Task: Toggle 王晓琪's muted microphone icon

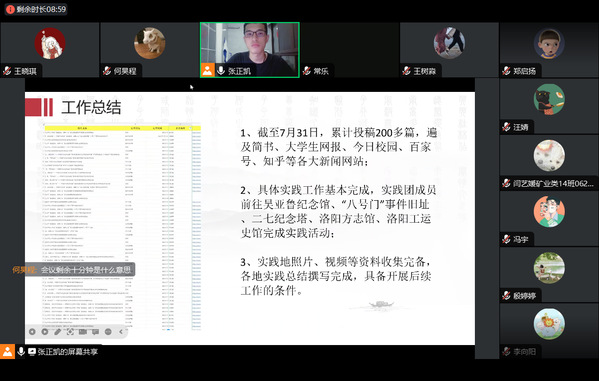Action: click(x=7, y=71)
